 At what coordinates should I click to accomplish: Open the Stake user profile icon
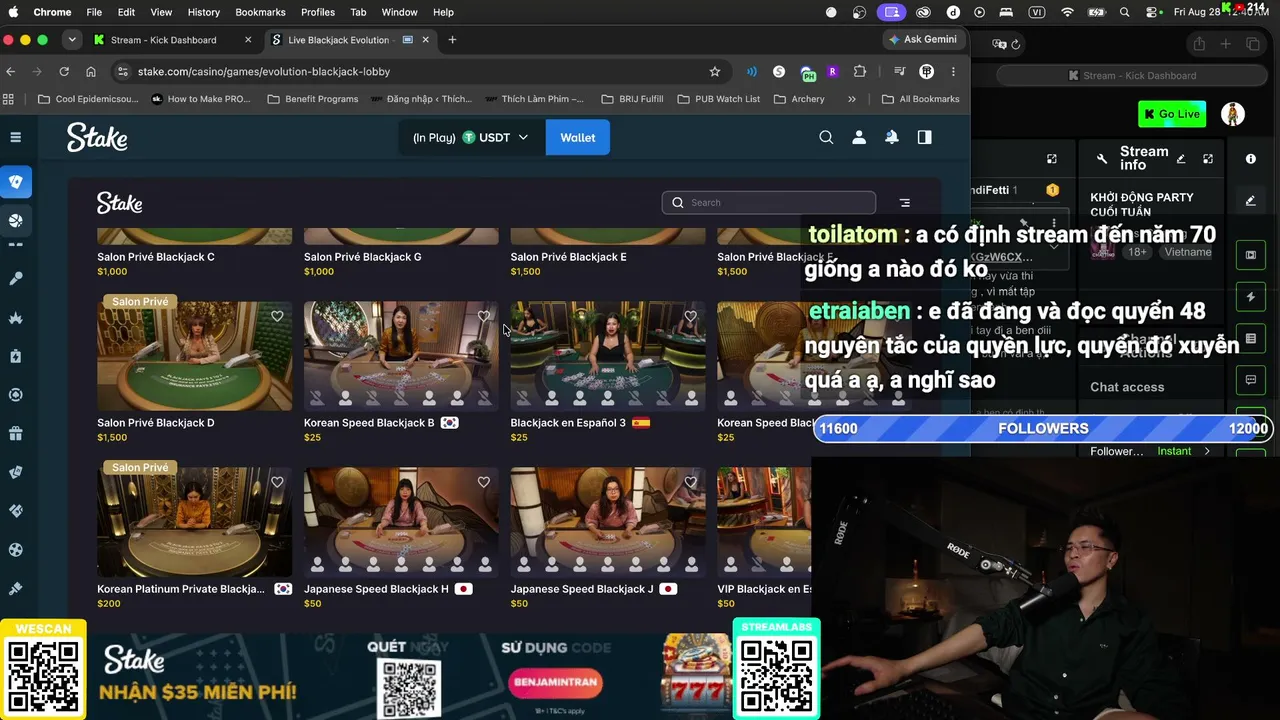coord(859,138)
